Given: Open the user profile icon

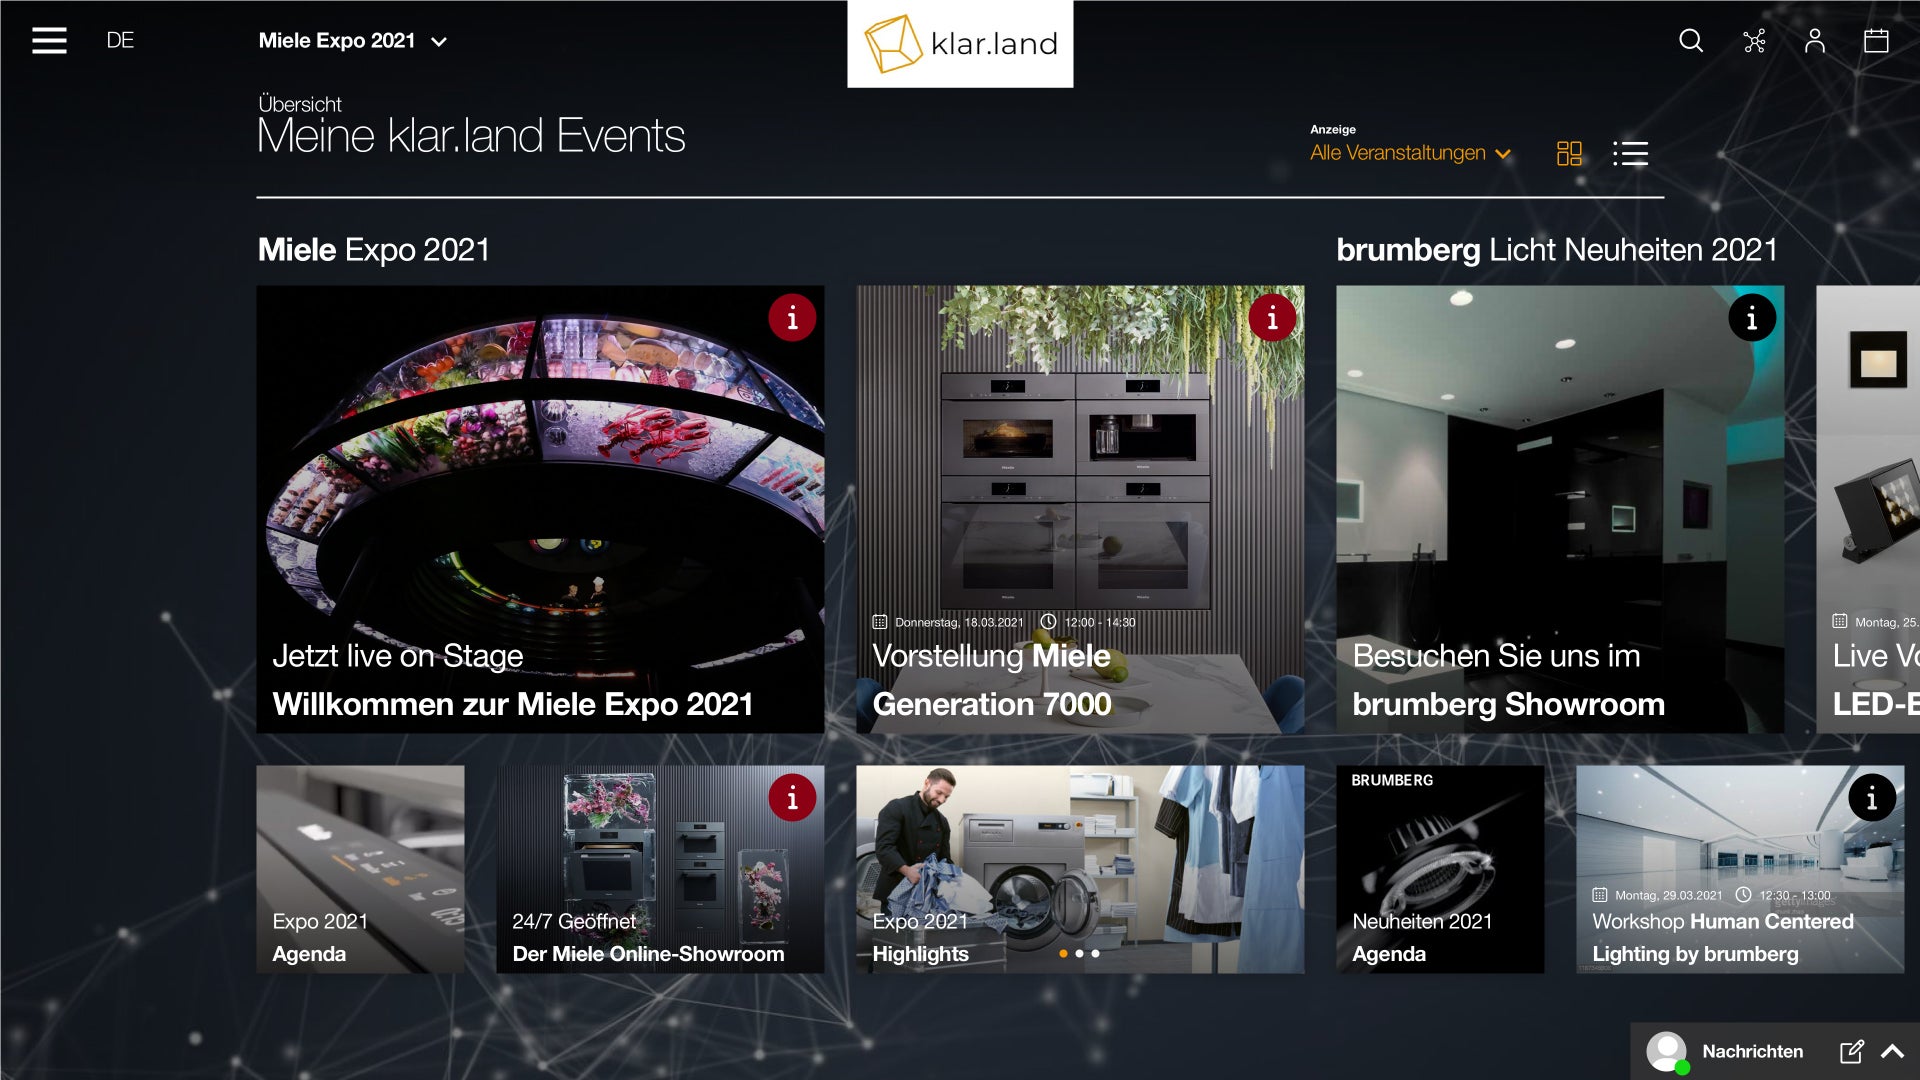Looking at the screenshot, I should coord(1815,40).
